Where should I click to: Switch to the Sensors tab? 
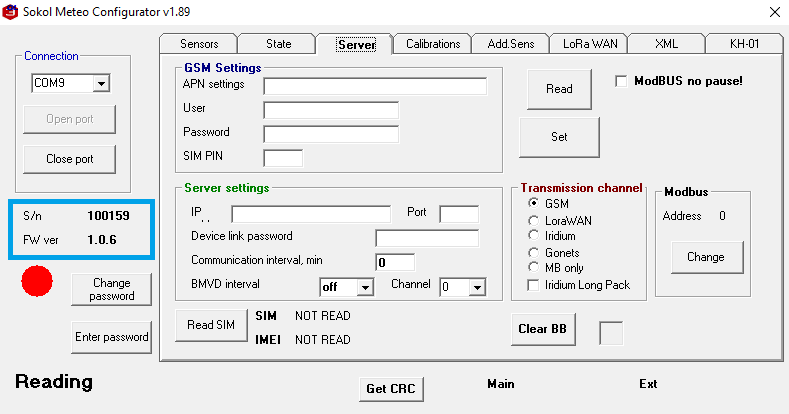(199, 44)
